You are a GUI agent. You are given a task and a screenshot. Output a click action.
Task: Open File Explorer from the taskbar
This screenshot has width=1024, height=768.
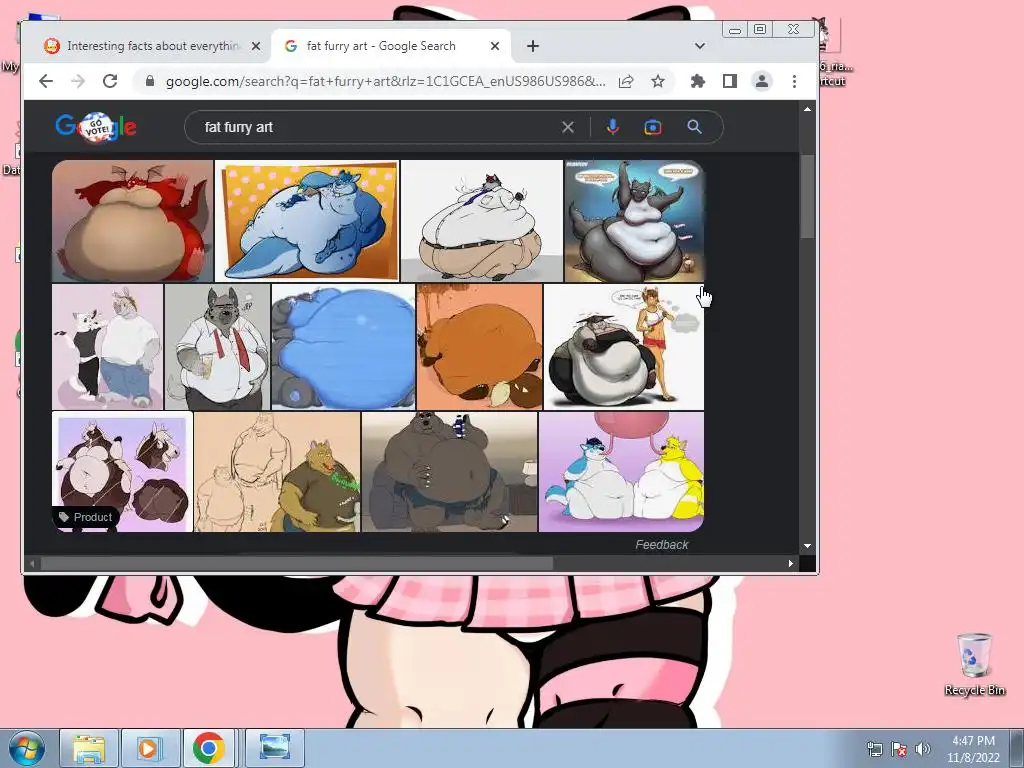89,748
